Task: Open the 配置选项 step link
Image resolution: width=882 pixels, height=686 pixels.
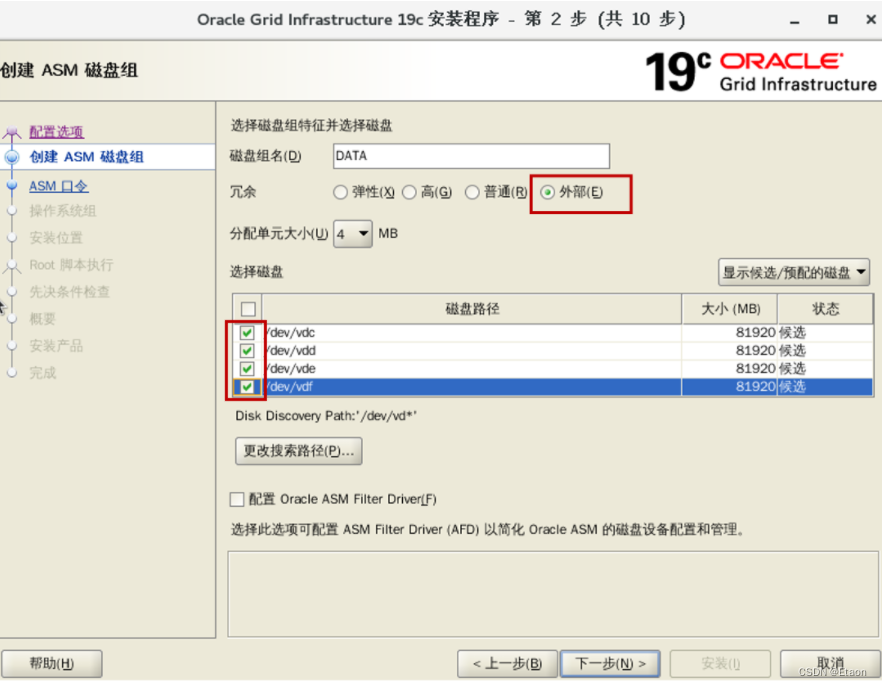Action: click(56, 132)
